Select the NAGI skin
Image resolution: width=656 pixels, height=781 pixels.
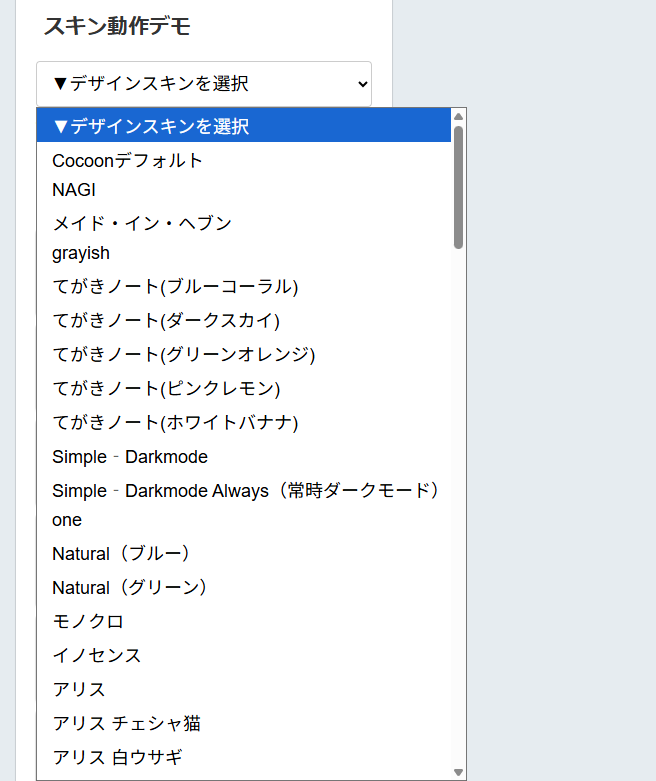pyautogui.click(x=74, y=189)
